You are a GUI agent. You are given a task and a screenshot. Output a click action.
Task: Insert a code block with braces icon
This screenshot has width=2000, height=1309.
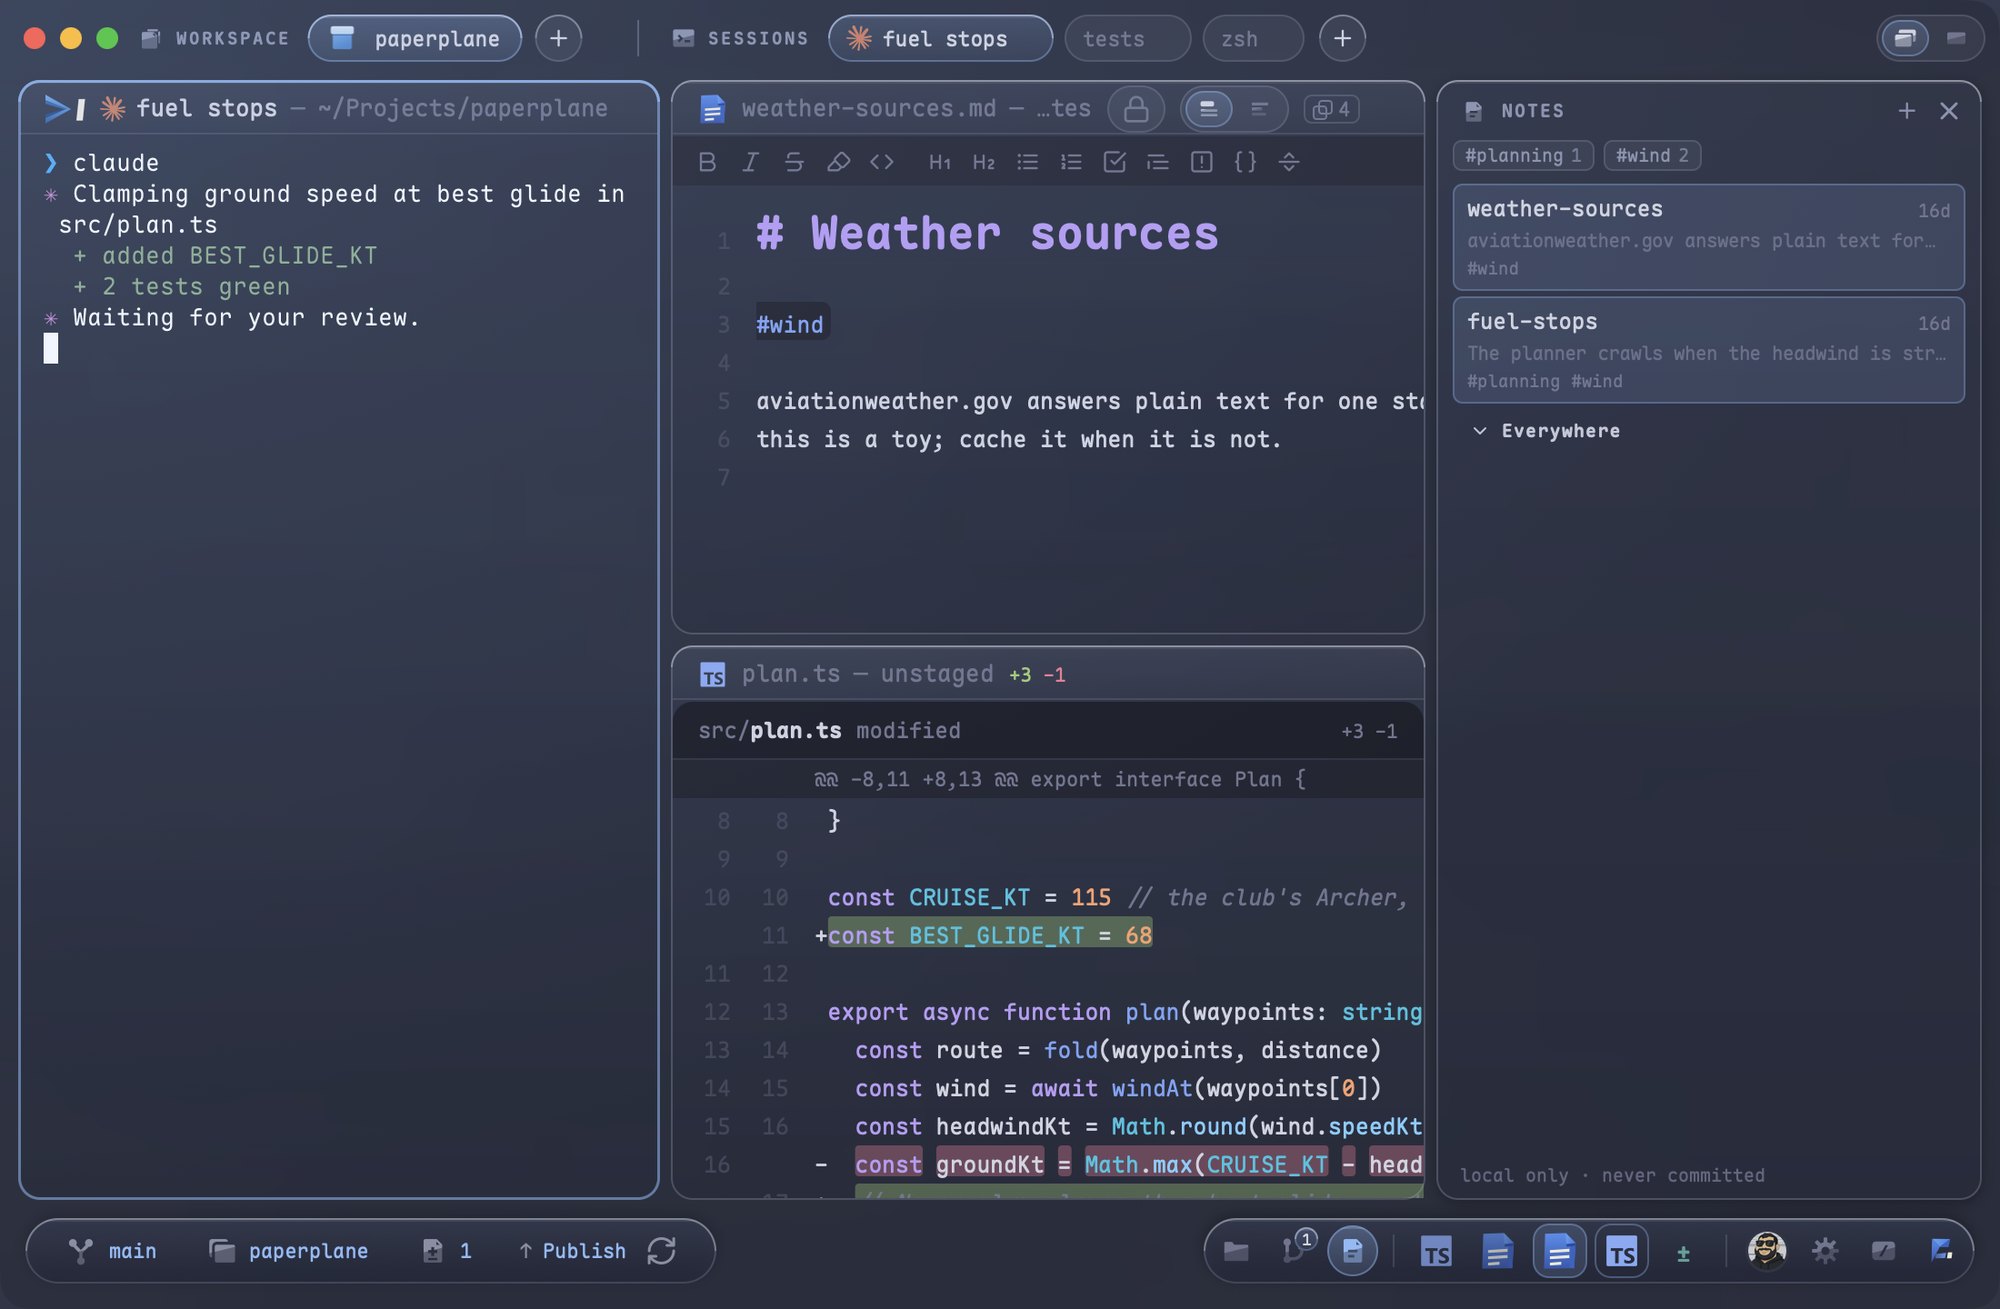point(1245,162)
